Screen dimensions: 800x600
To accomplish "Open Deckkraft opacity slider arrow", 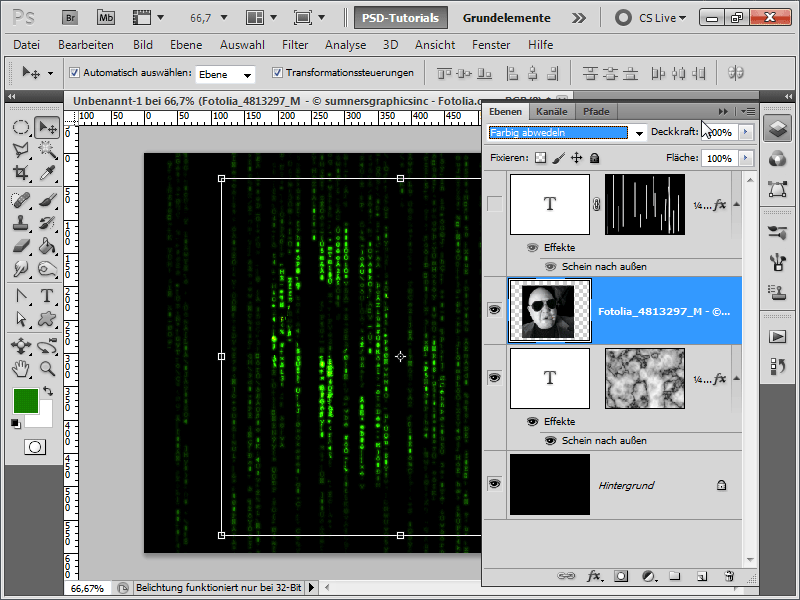I will pyautogui.click(x=746, y=132).
